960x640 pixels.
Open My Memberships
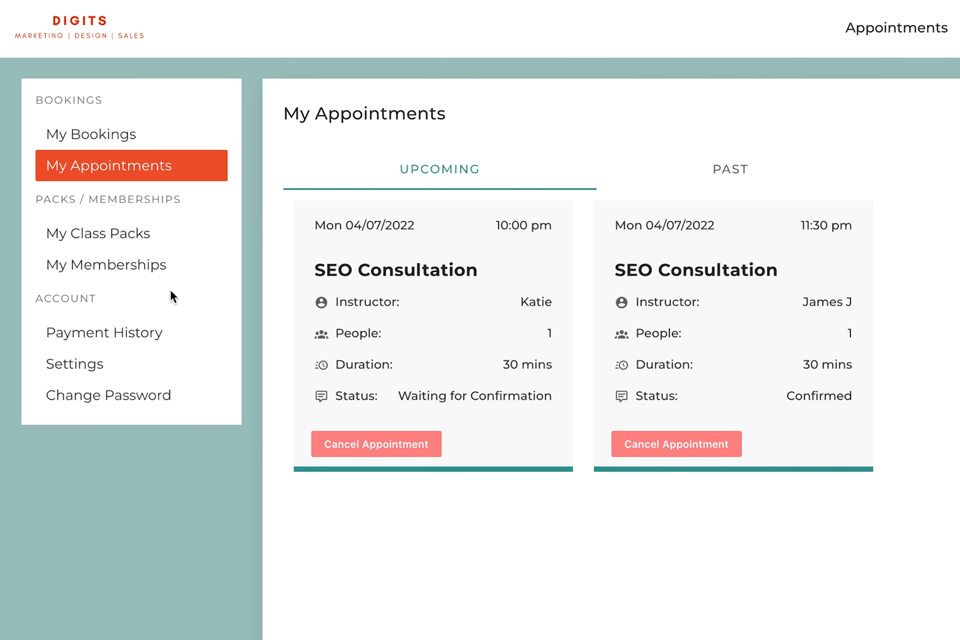click(106, 265)
